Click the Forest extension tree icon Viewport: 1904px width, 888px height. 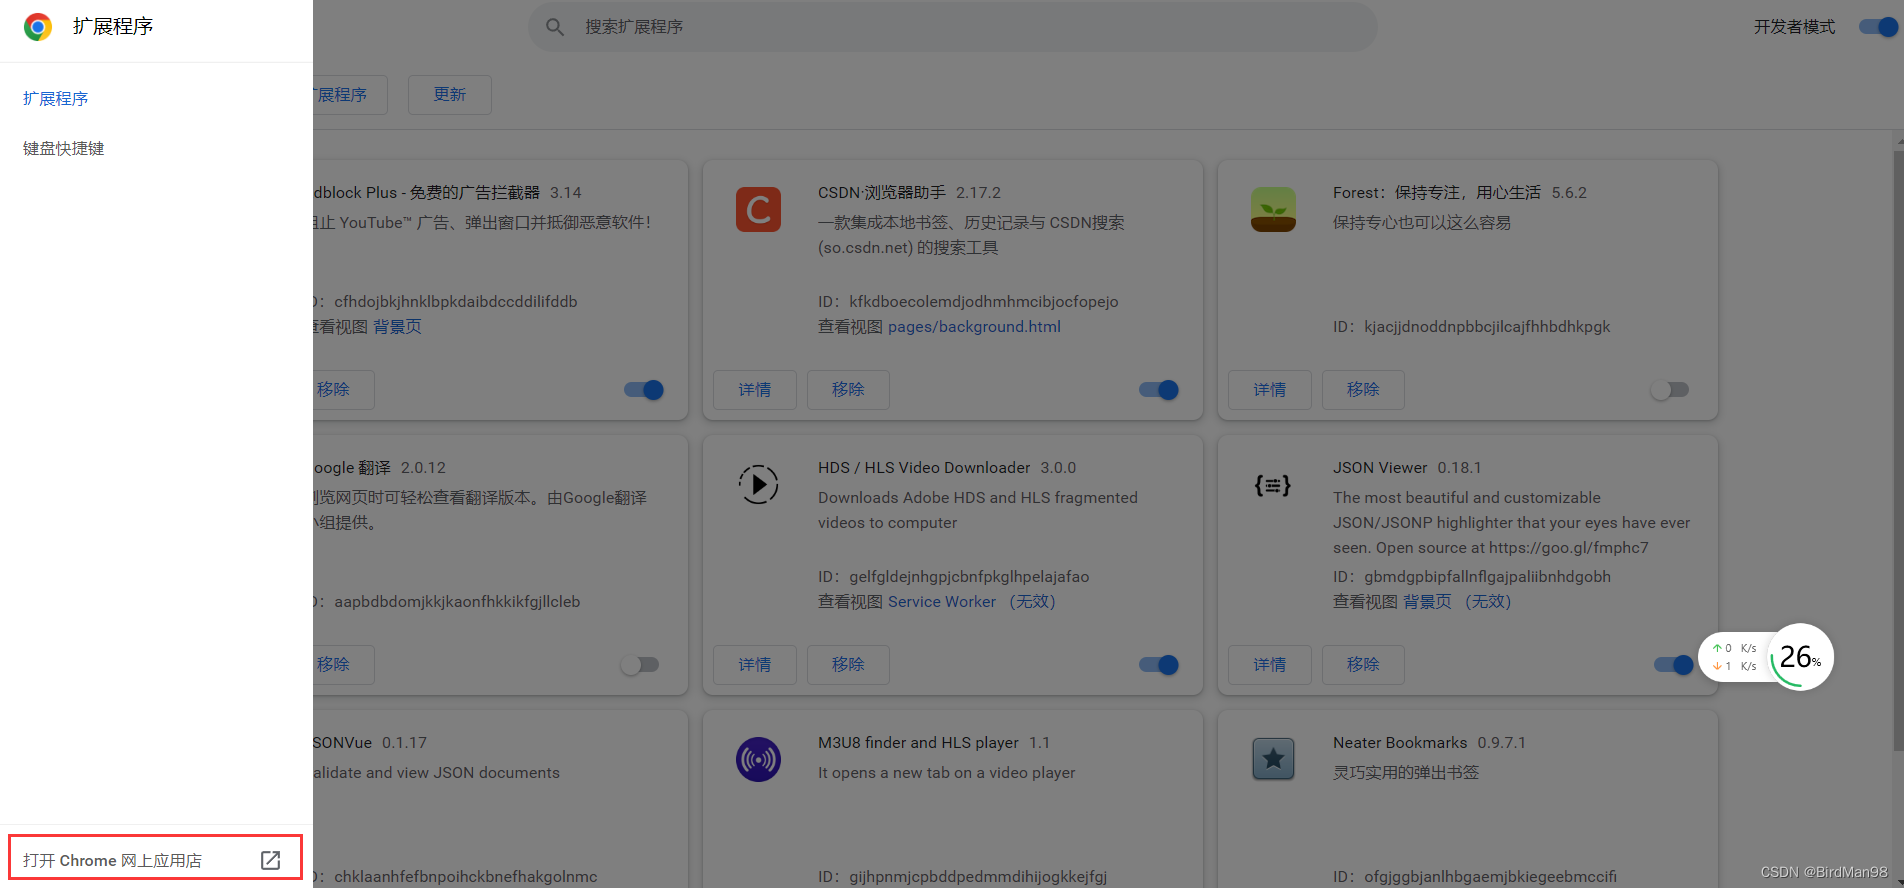(x=1273, y=210)
